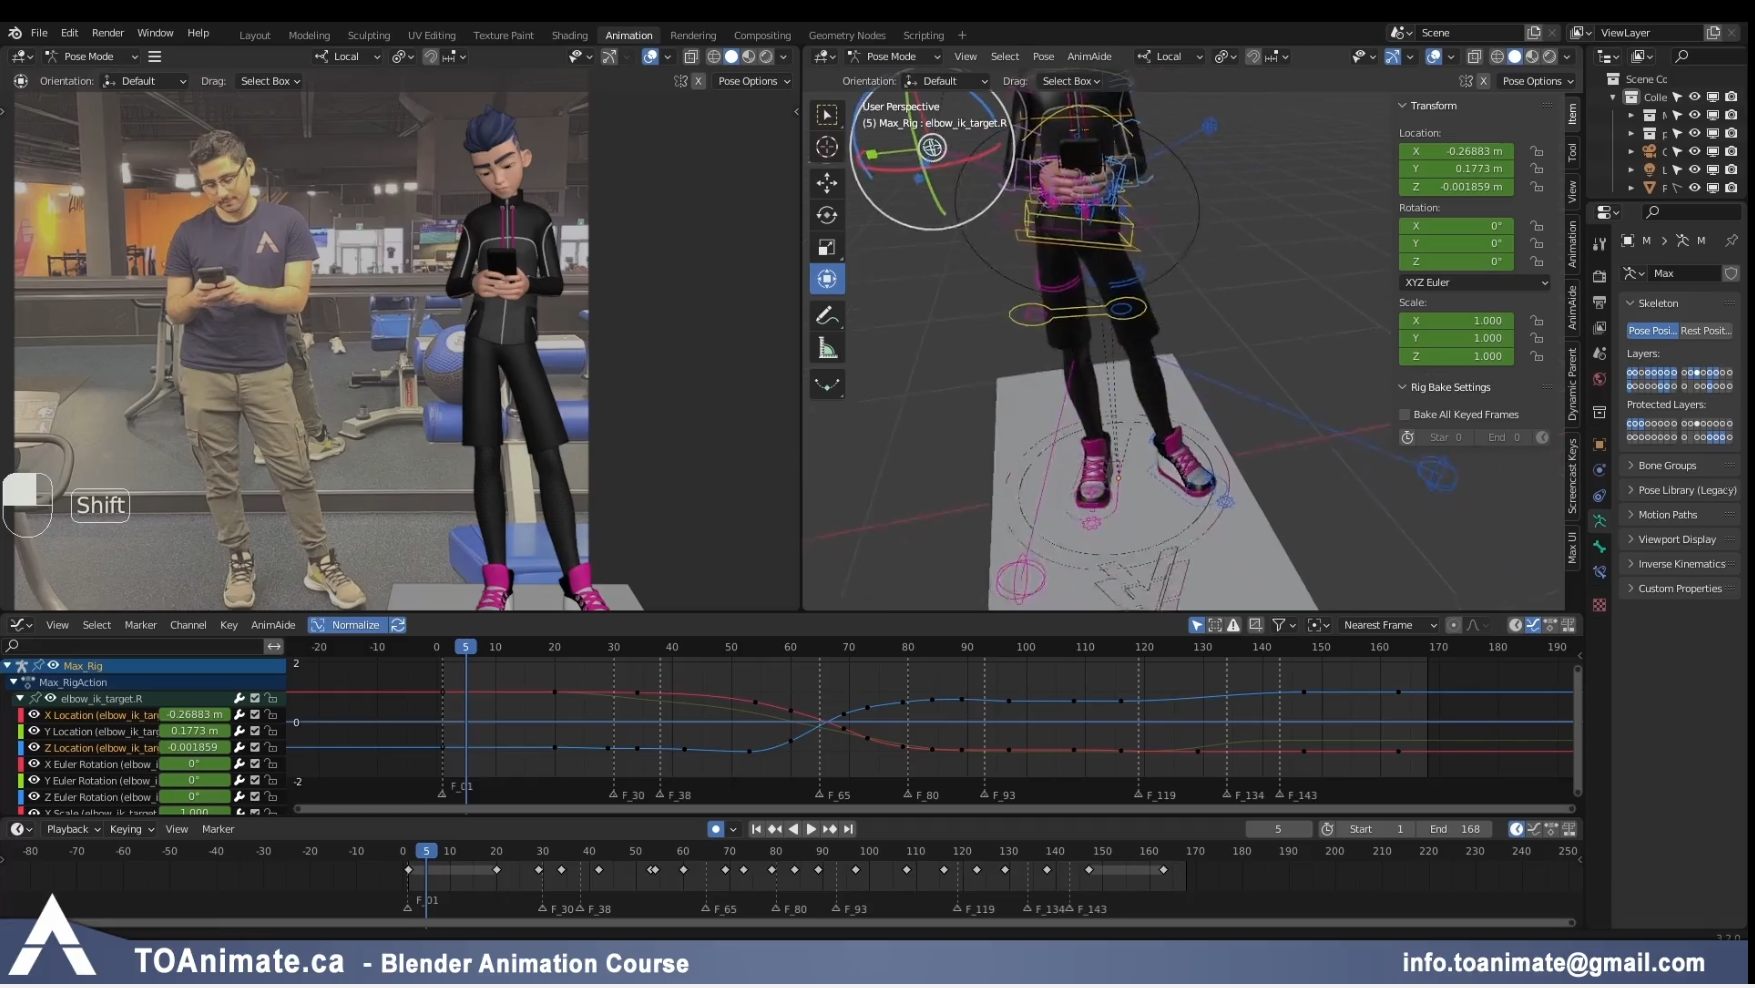
Task: Play the animation forward
Action: 811,829
